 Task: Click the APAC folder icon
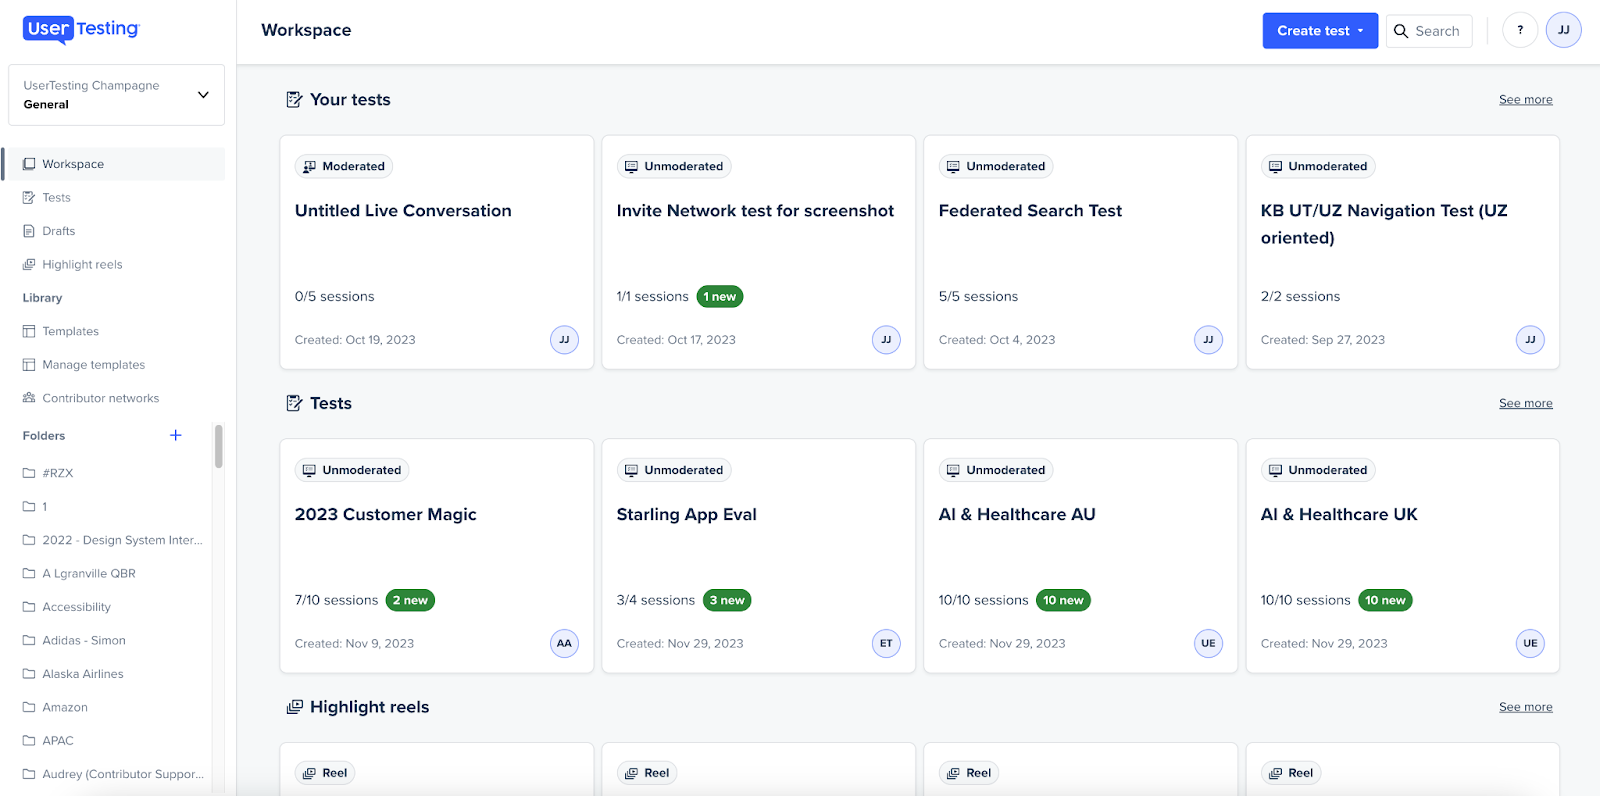coord(29,741)
